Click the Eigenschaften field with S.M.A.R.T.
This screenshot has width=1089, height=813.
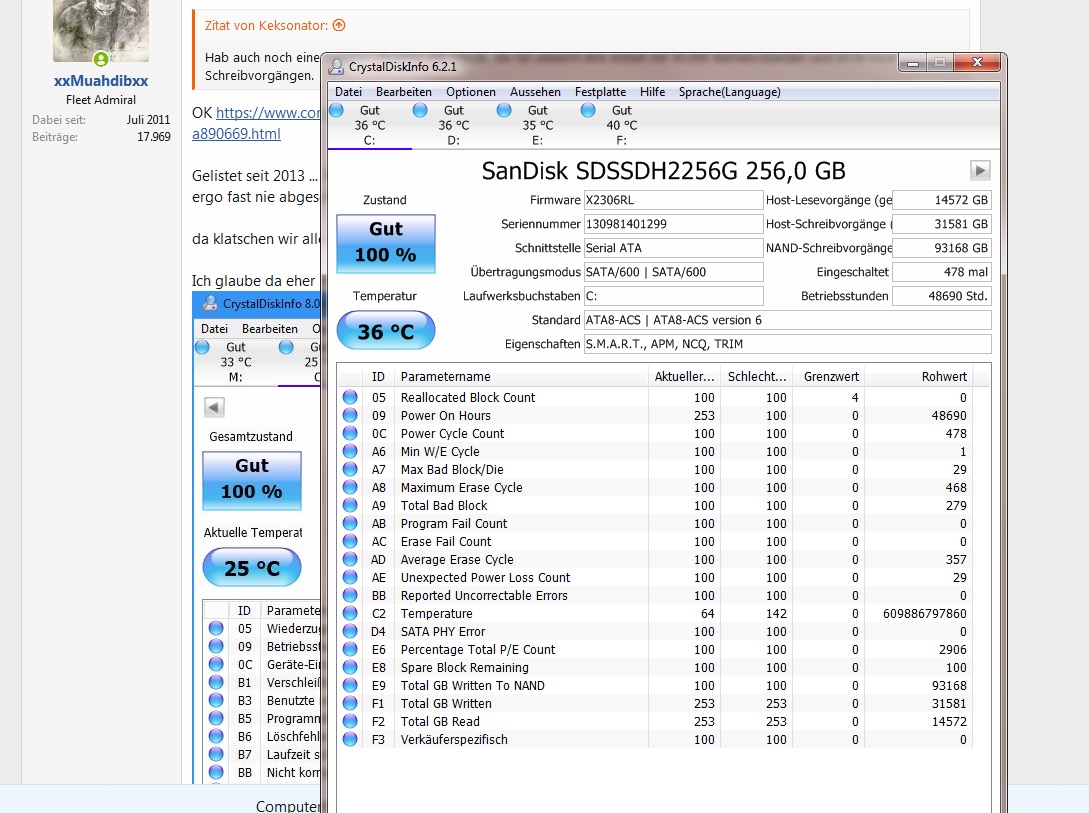[x=787, y=344]
